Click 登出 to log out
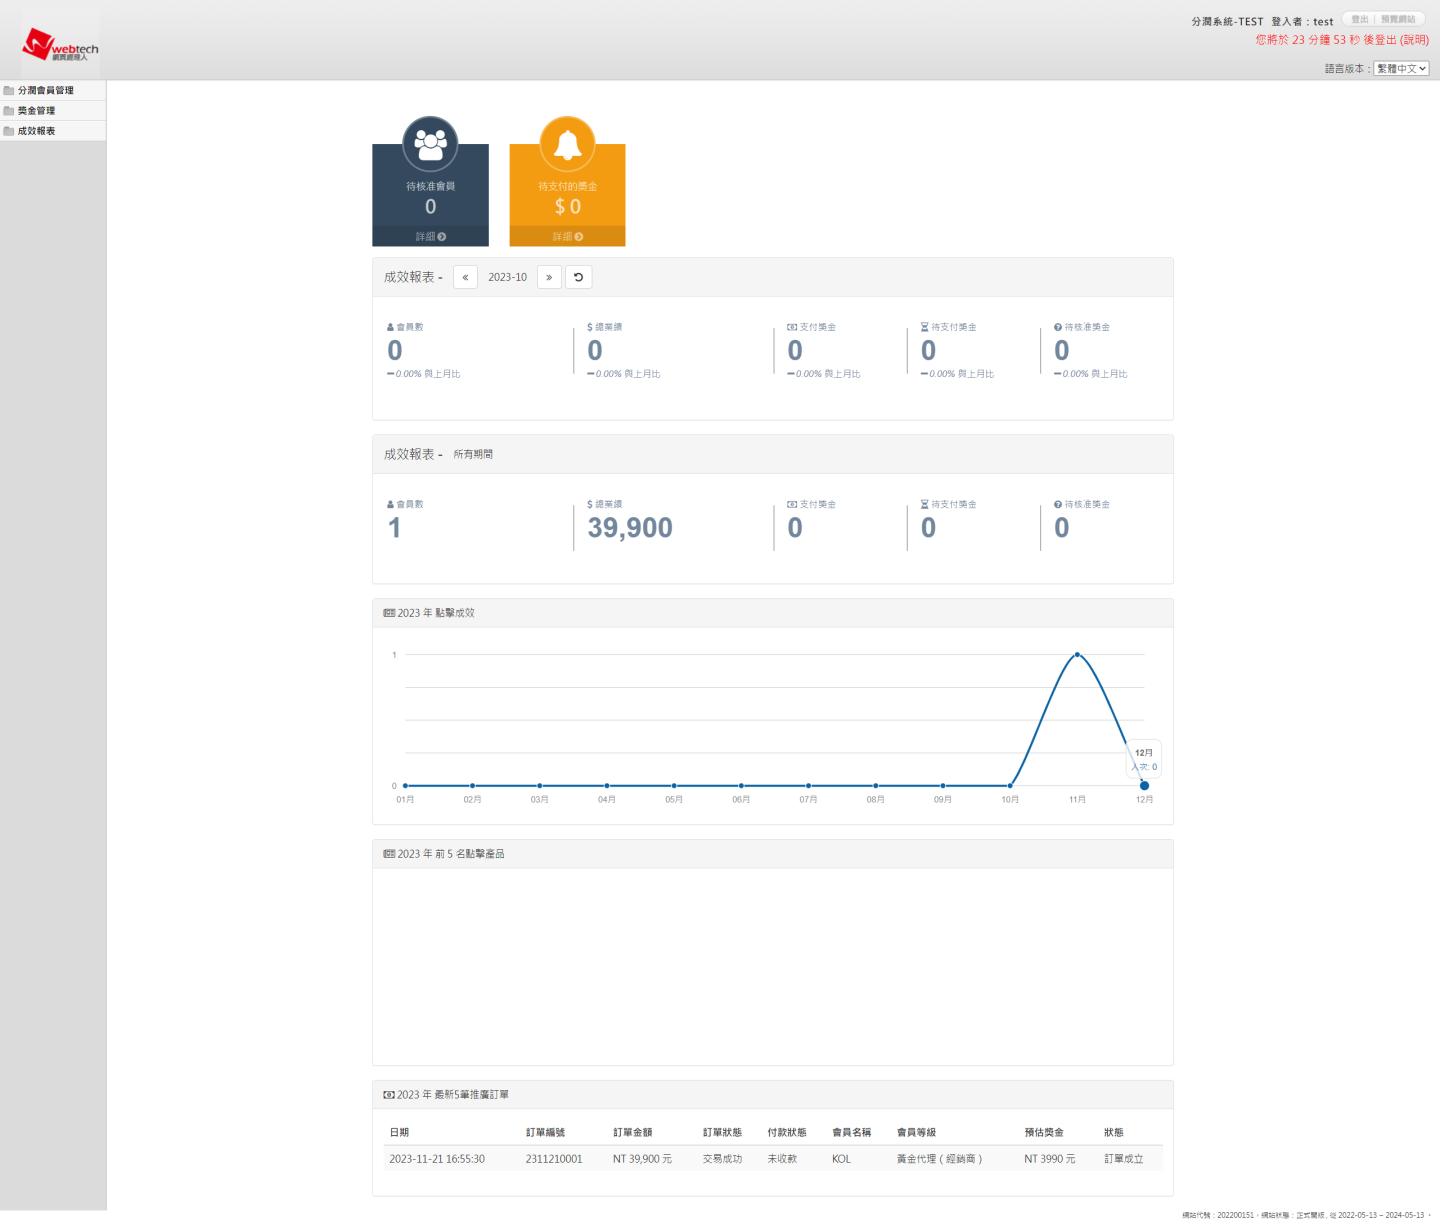 click(x=1359, y=20)
